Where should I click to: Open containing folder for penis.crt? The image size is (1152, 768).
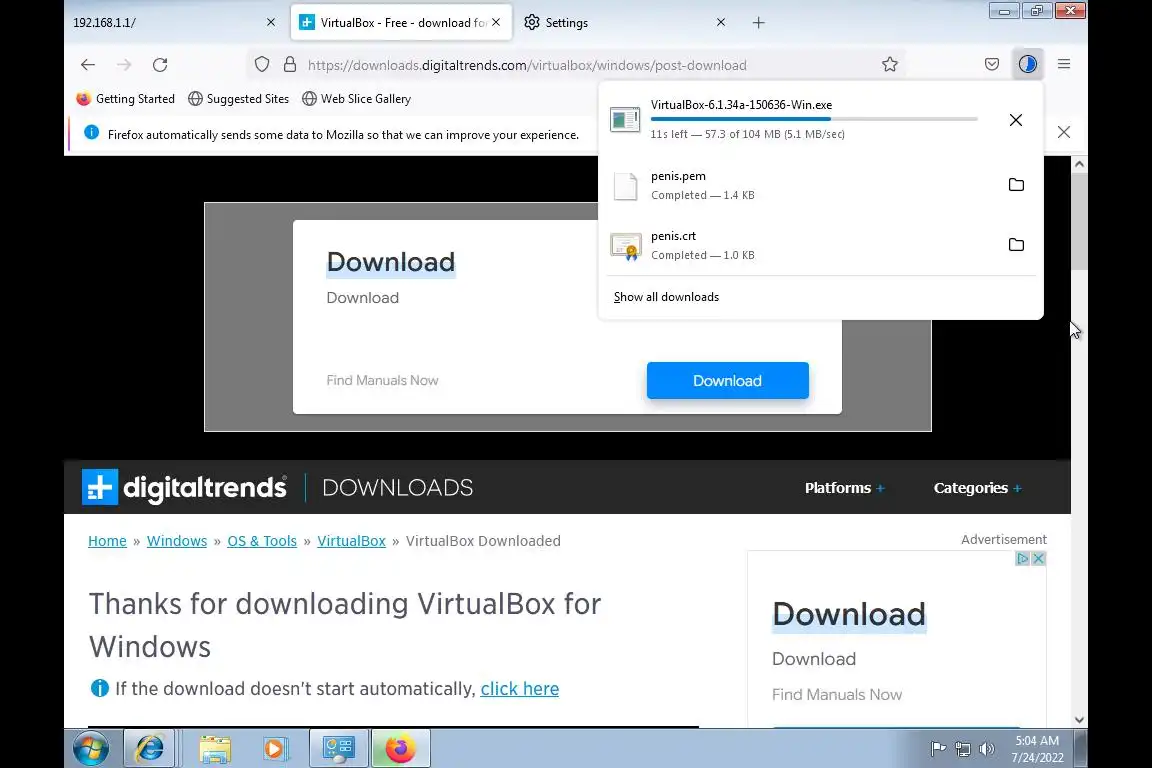(1016, 245)
